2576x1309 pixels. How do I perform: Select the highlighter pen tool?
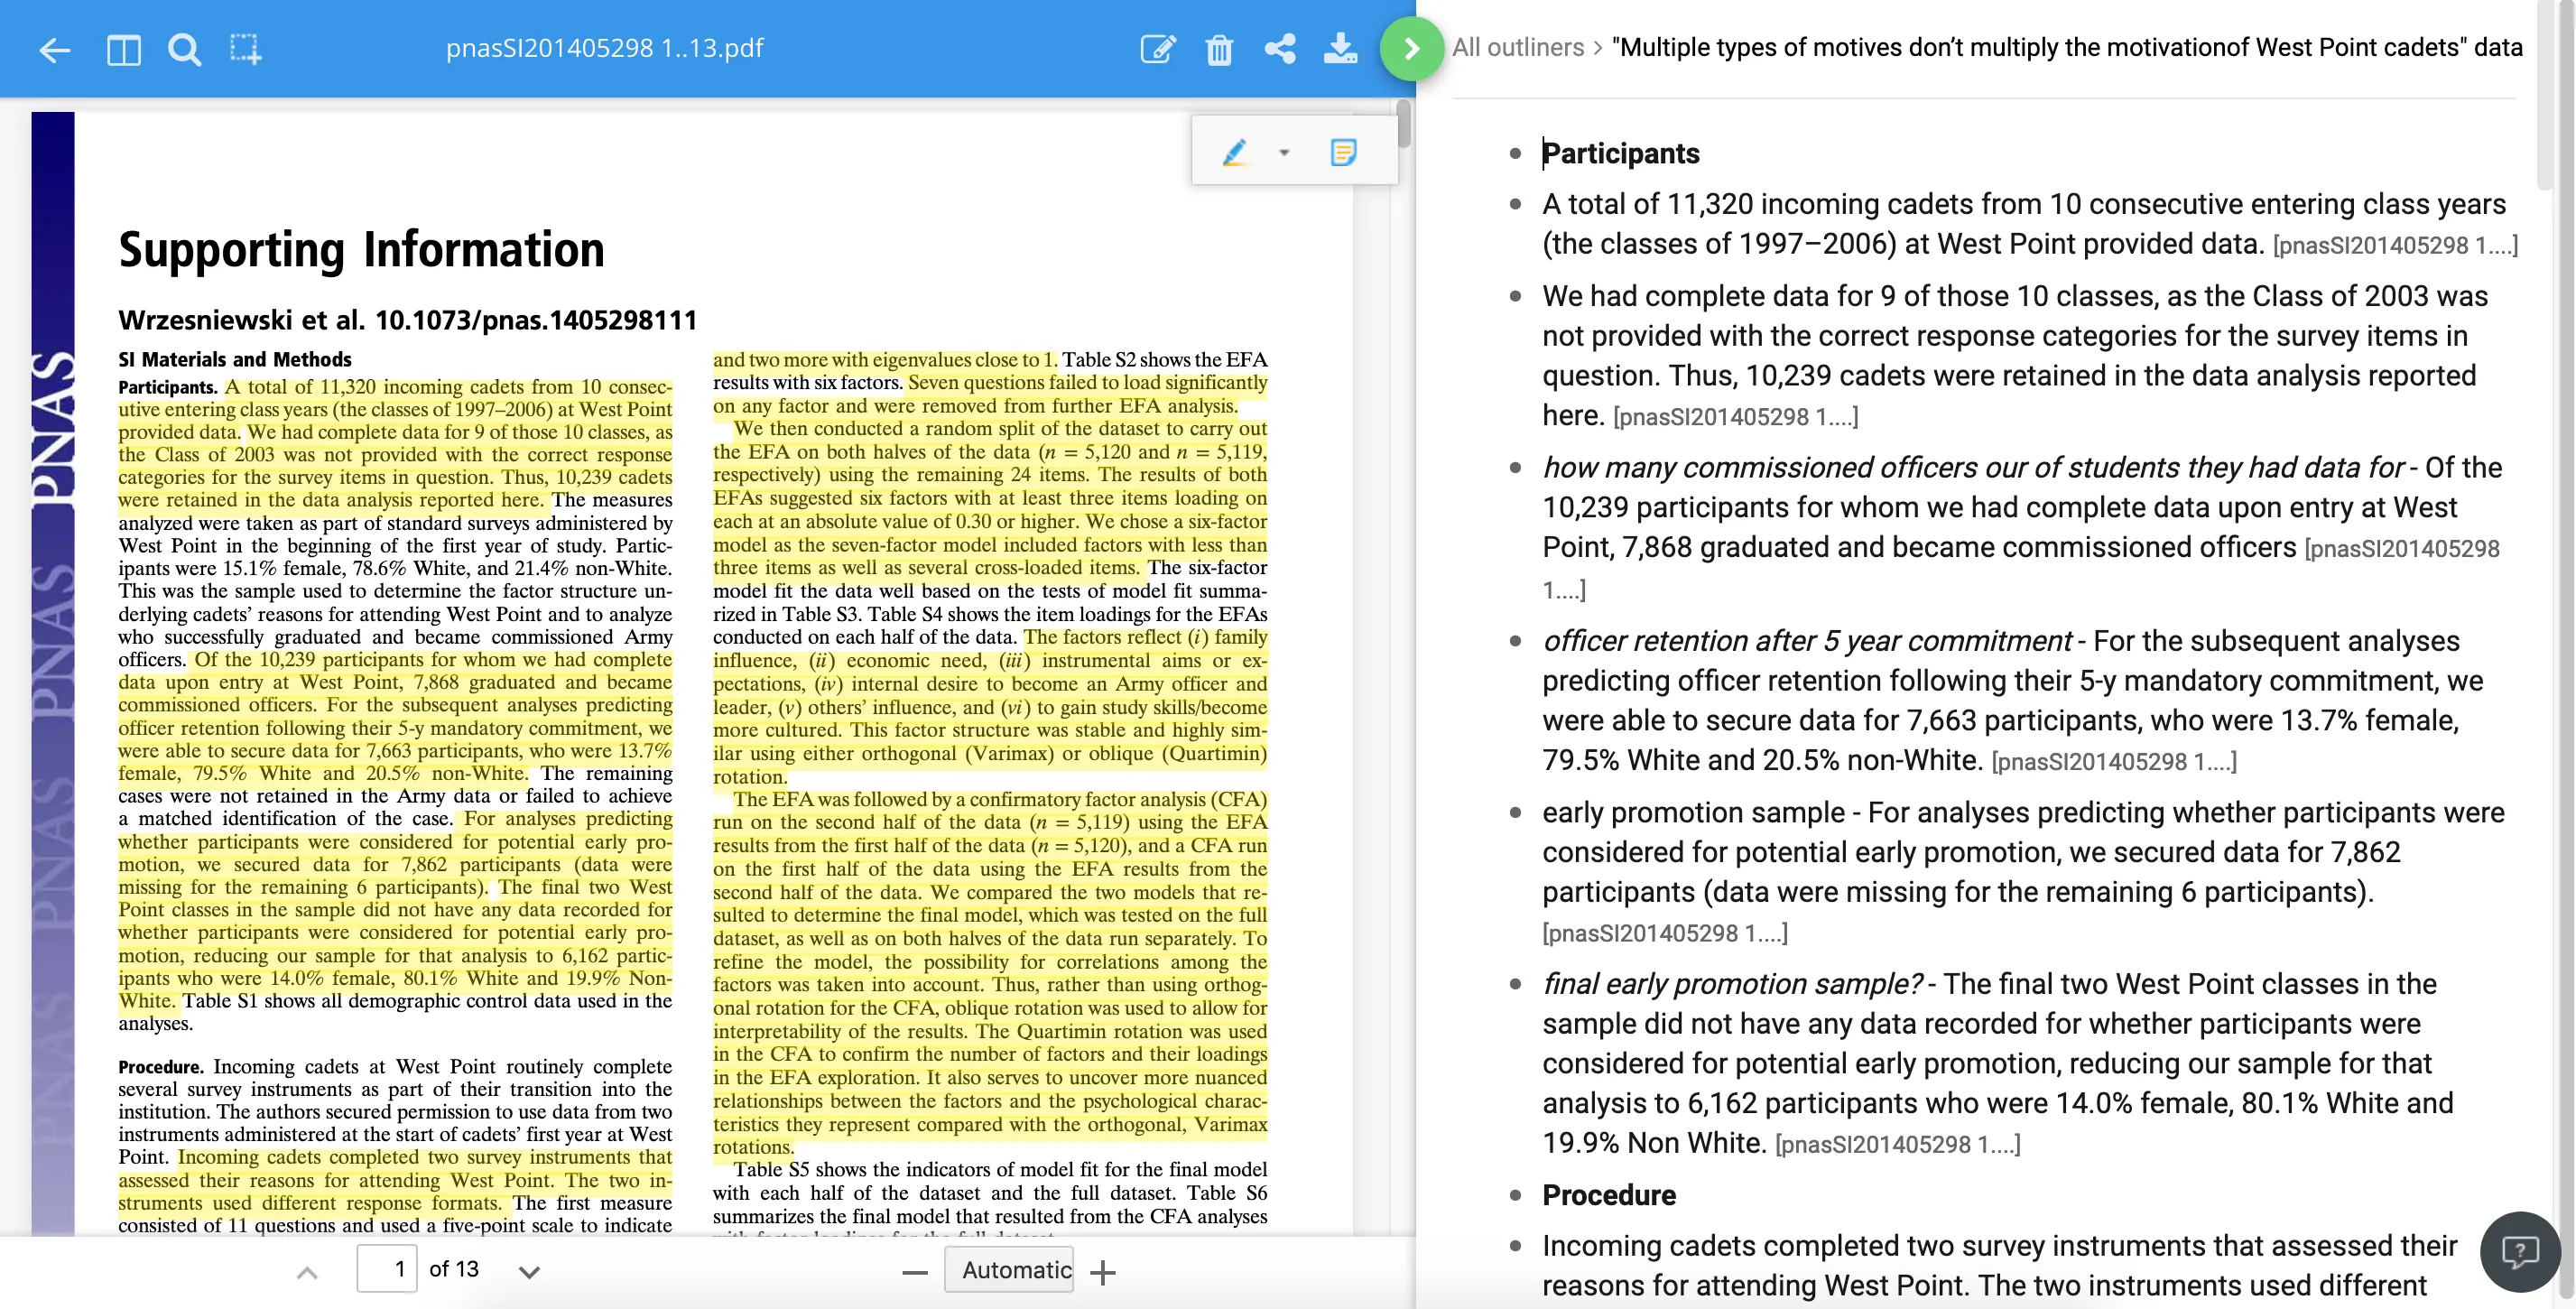1234,152
